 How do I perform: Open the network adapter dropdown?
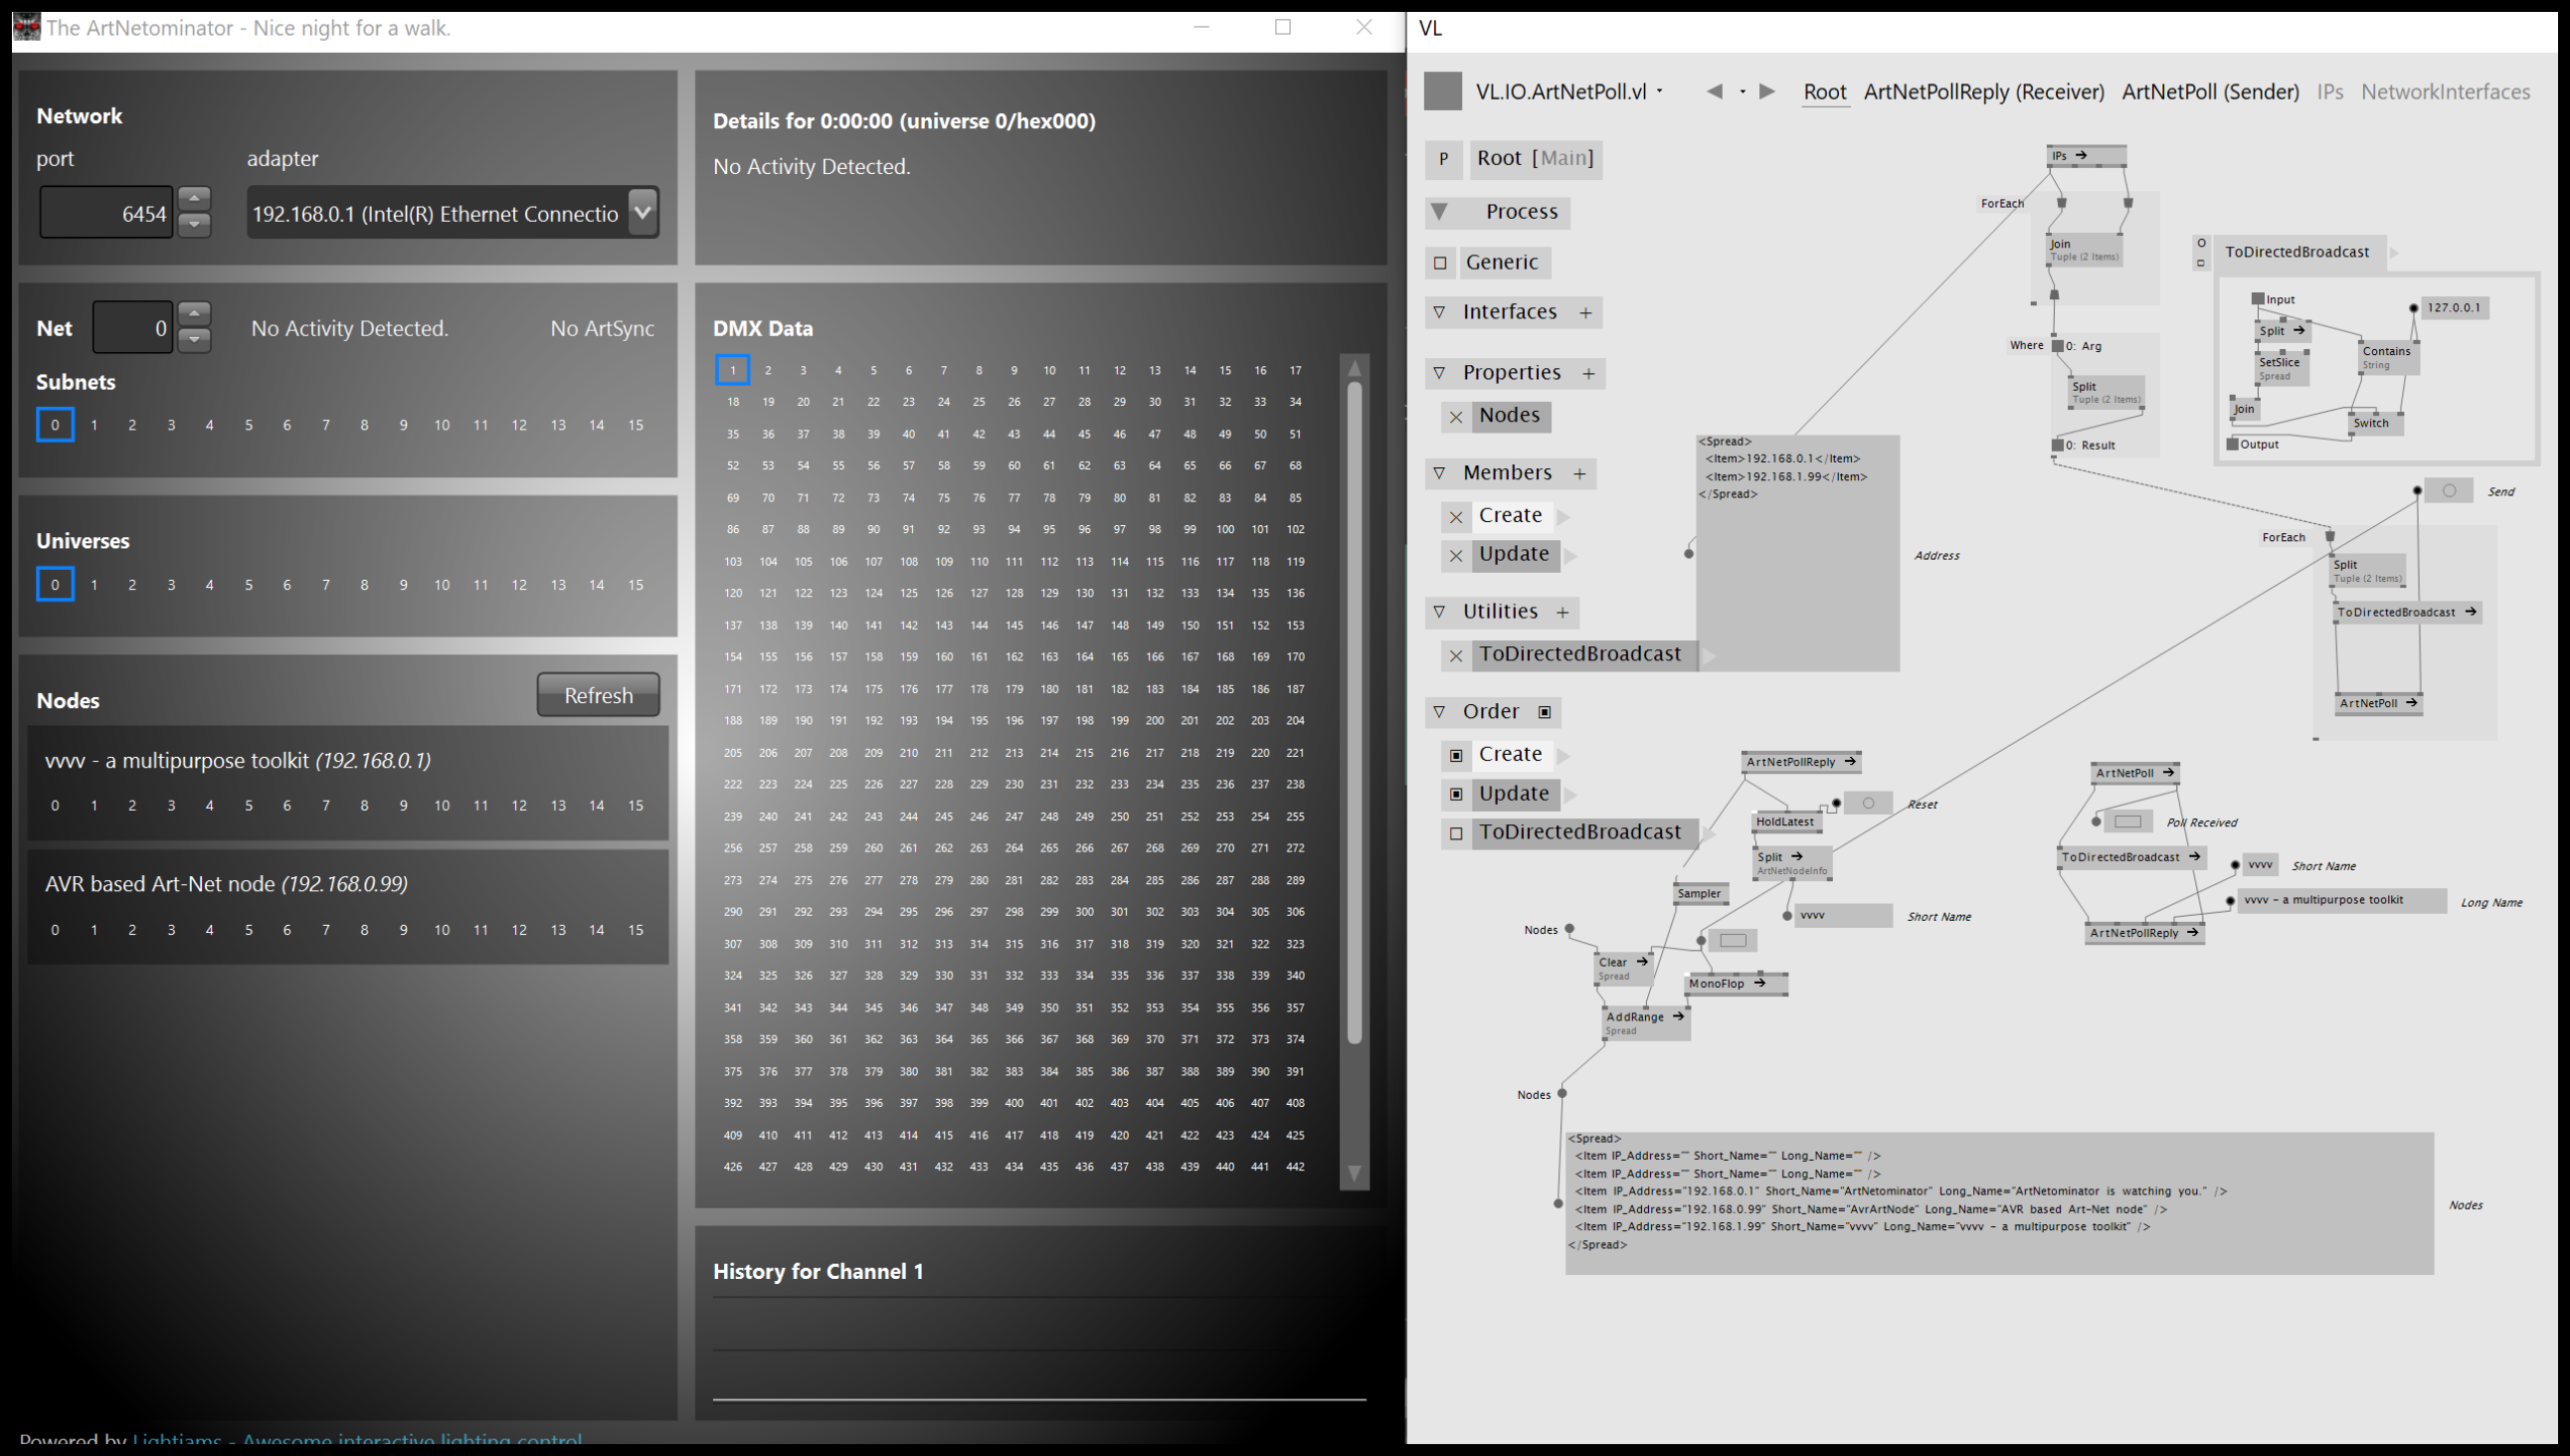642,212
